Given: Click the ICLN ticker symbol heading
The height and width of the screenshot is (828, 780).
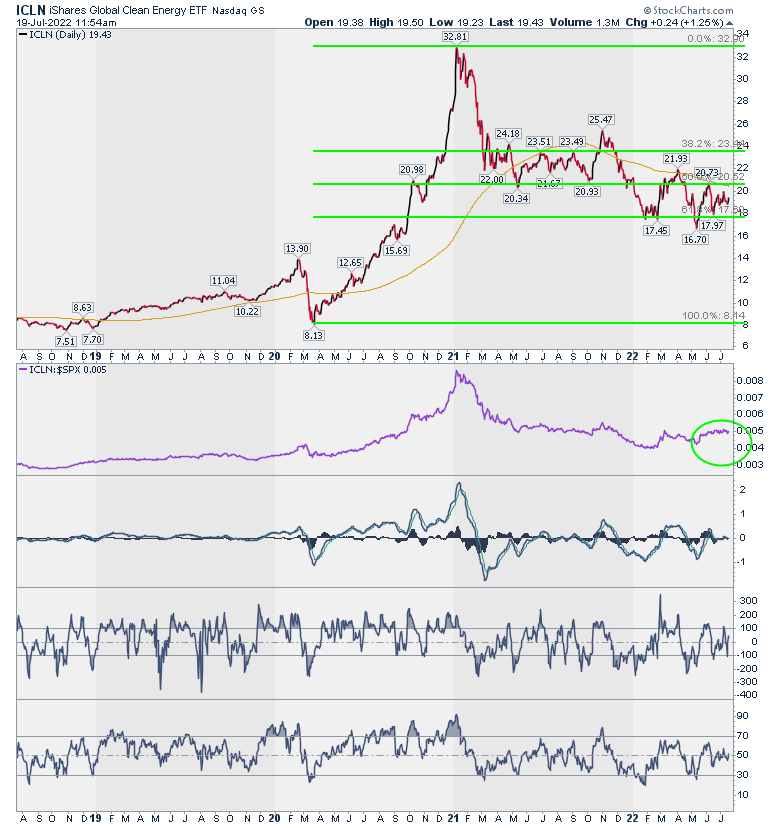Looking at the screenshot, I should click(31, 10).
